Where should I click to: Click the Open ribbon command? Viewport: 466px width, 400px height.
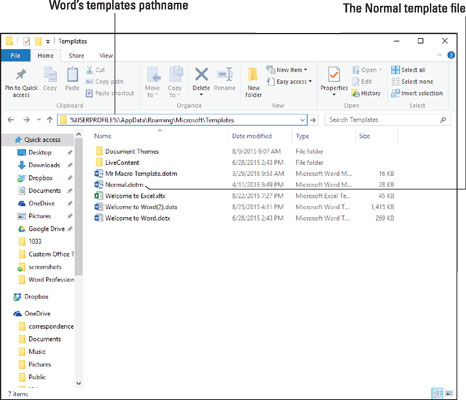367,70
